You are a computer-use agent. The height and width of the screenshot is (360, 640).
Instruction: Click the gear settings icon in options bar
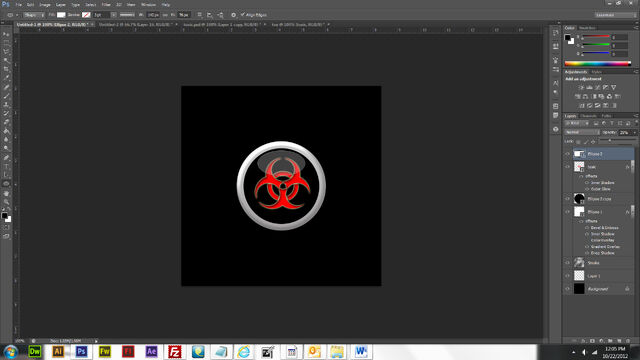(233, 15)
